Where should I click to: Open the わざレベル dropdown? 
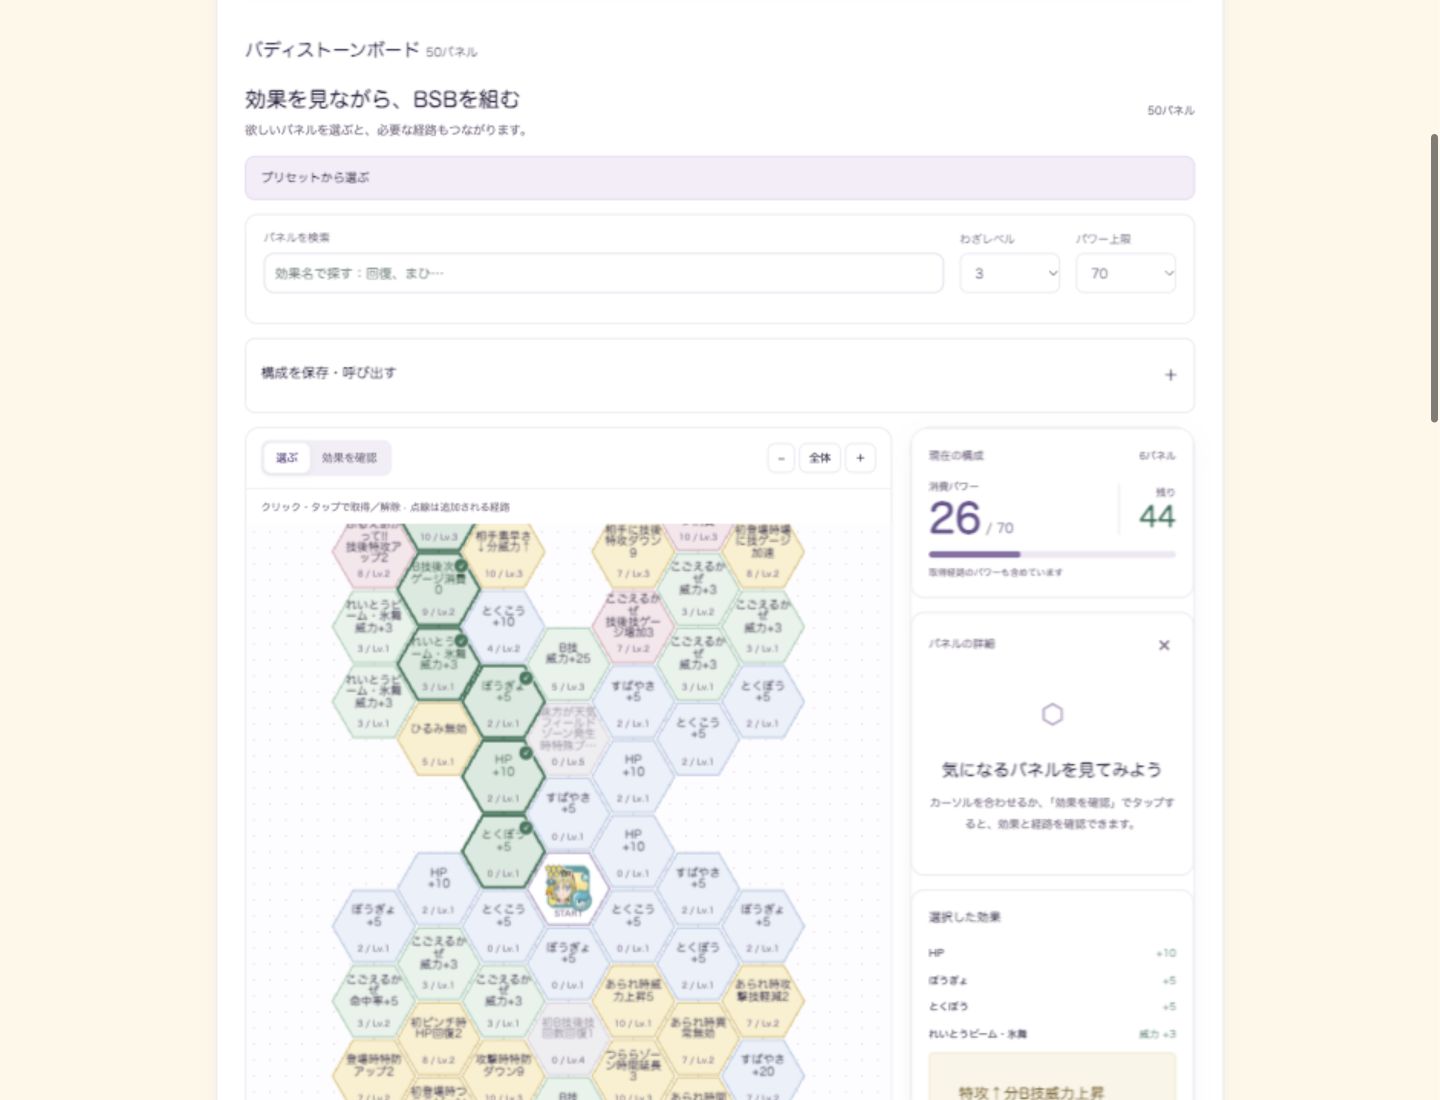(x=1010, y=273)
